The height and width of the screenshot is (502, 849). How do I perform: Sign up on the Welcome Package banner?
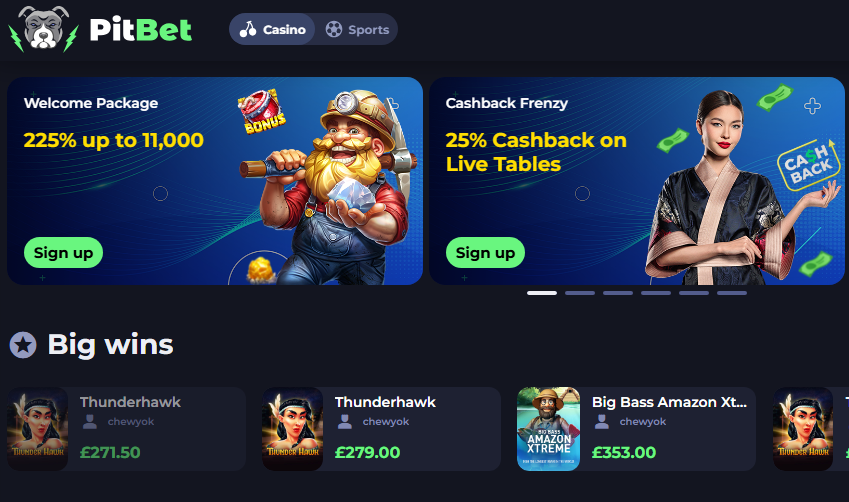point(63,252)
